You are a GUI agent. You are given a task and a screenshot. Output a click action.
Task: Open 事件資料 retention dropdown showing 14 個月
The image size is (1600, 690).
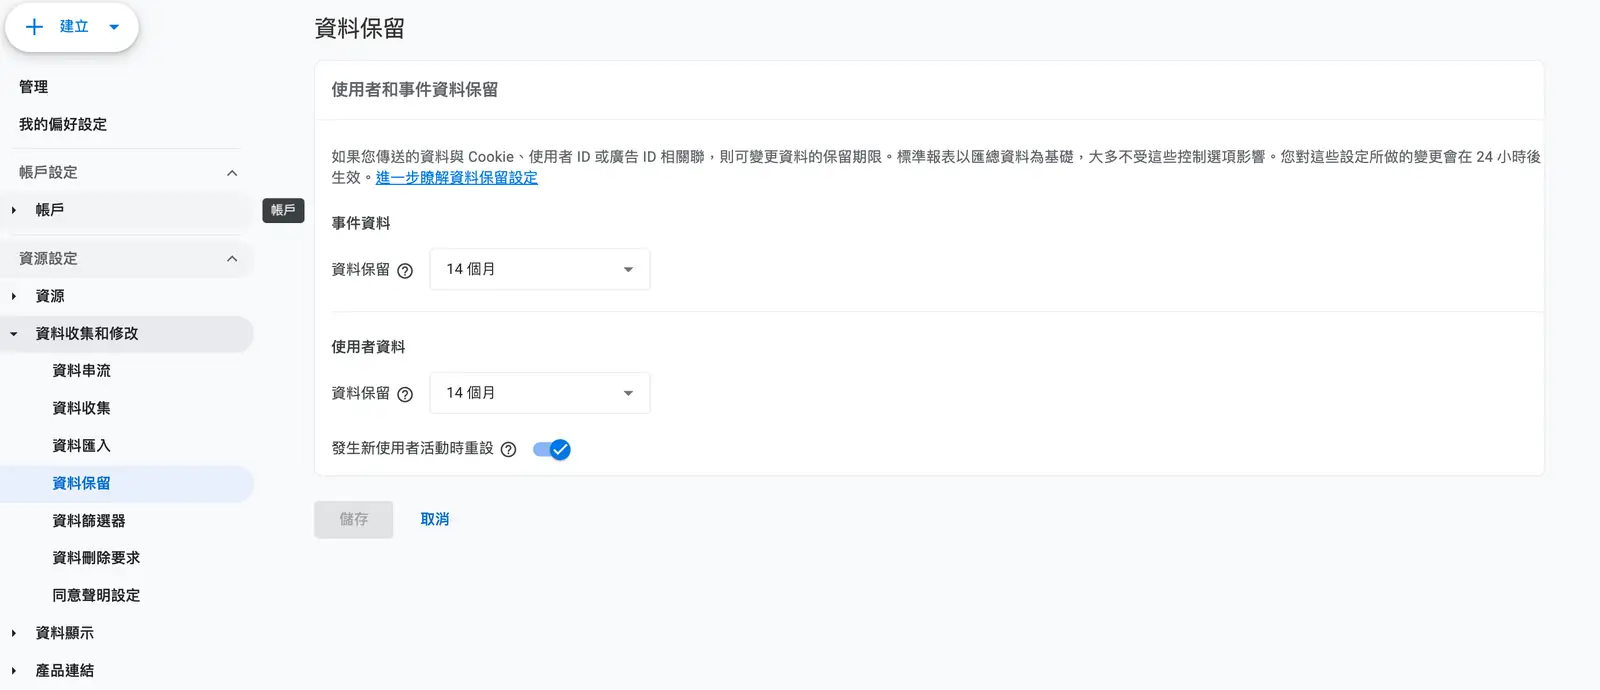click(540, 269)
